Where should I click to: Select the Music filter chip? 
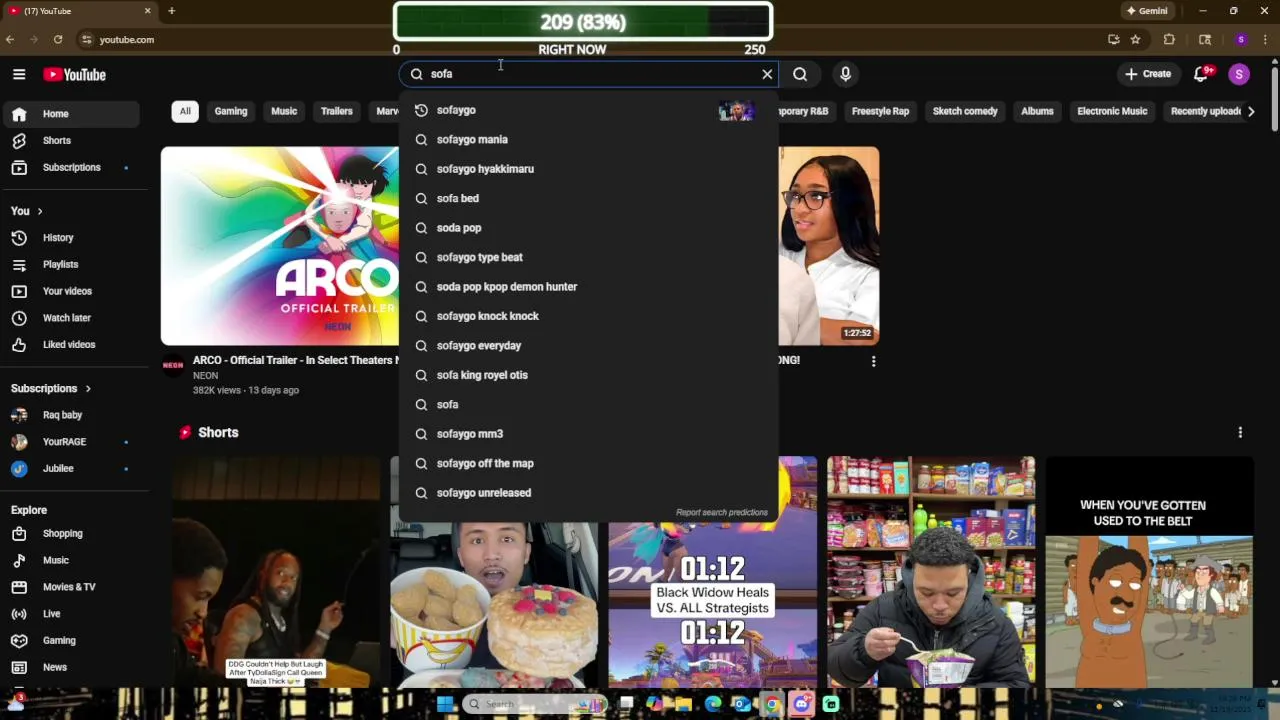[x=284, y=111]
